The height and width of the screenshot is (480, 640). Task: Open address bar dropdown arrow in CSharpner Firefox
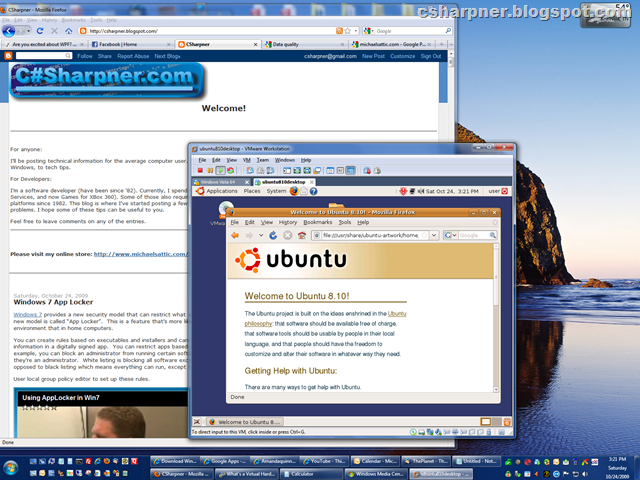click(x=356, y=31)
